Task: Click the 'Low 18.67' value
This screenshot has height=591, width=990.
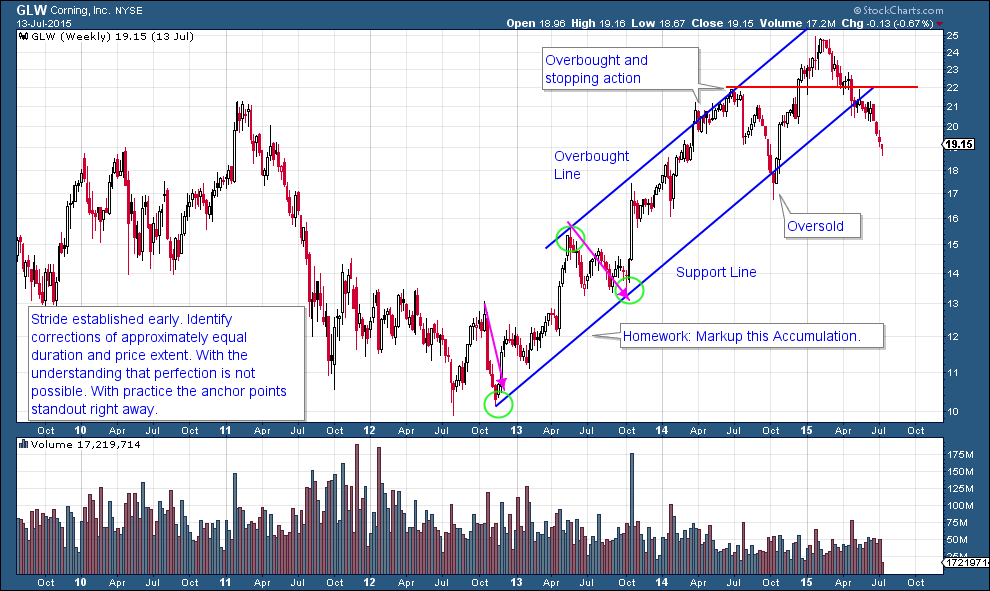Action: [x=659, y=23]
